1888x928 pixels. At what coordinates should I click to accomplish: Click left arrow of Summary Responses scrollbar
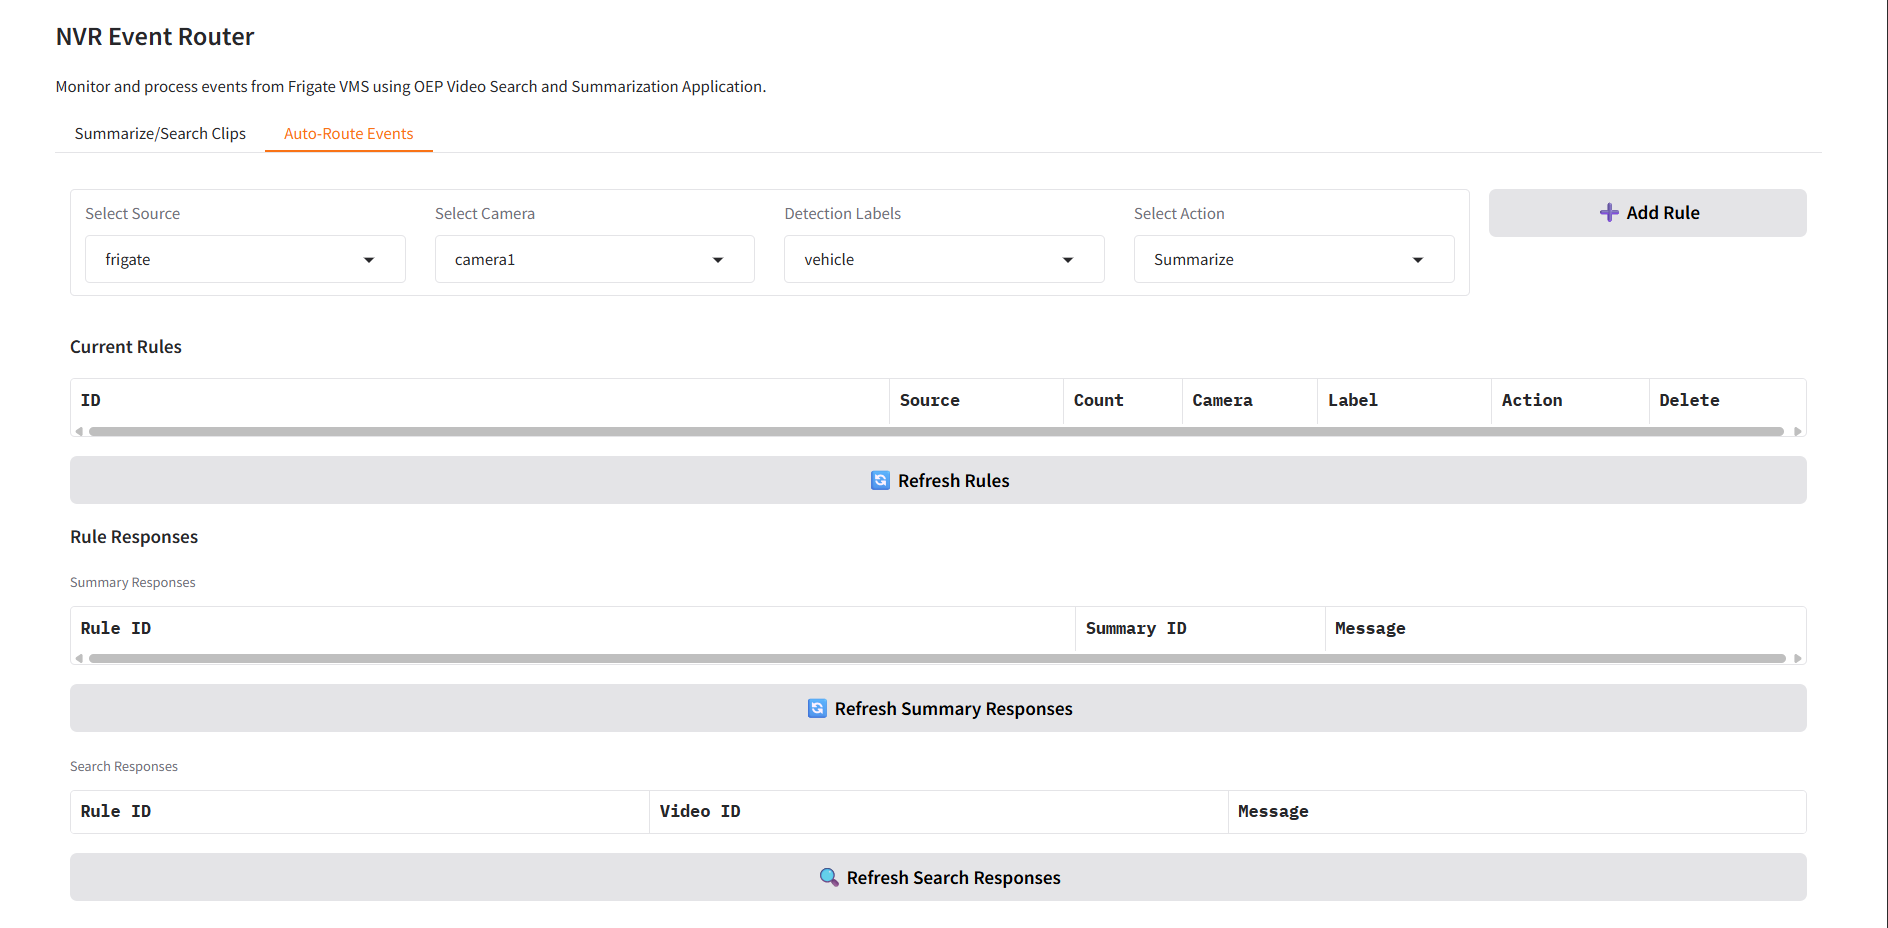[x=79, y=659]
